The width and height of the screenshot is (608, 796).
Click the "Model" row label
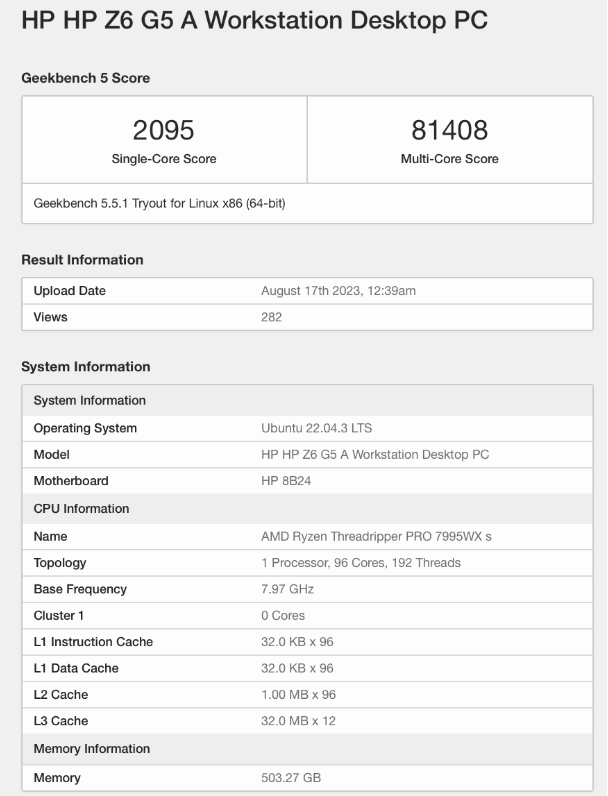click(x=51, y=455)
